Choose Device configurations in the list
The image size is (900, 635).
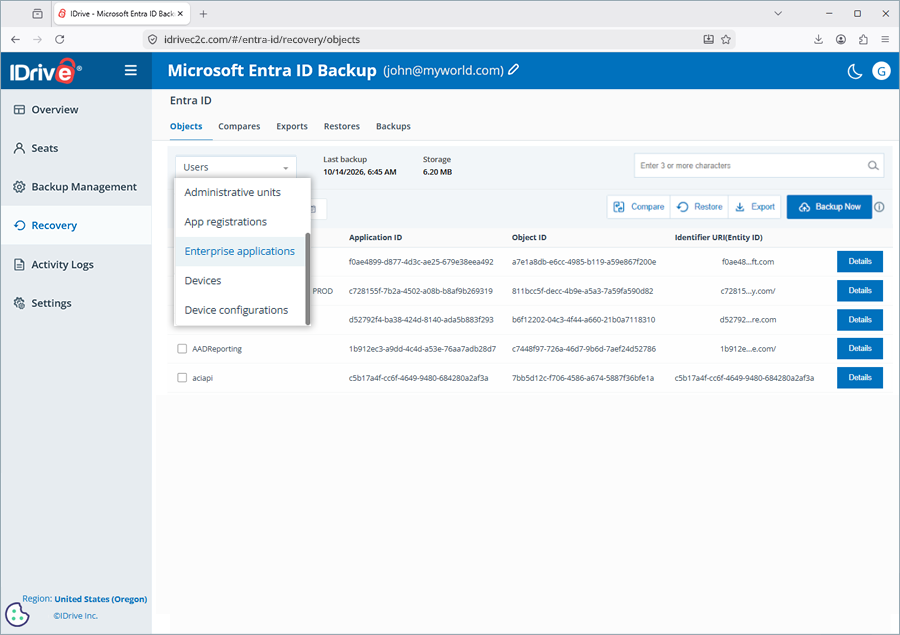coord(239,310)
